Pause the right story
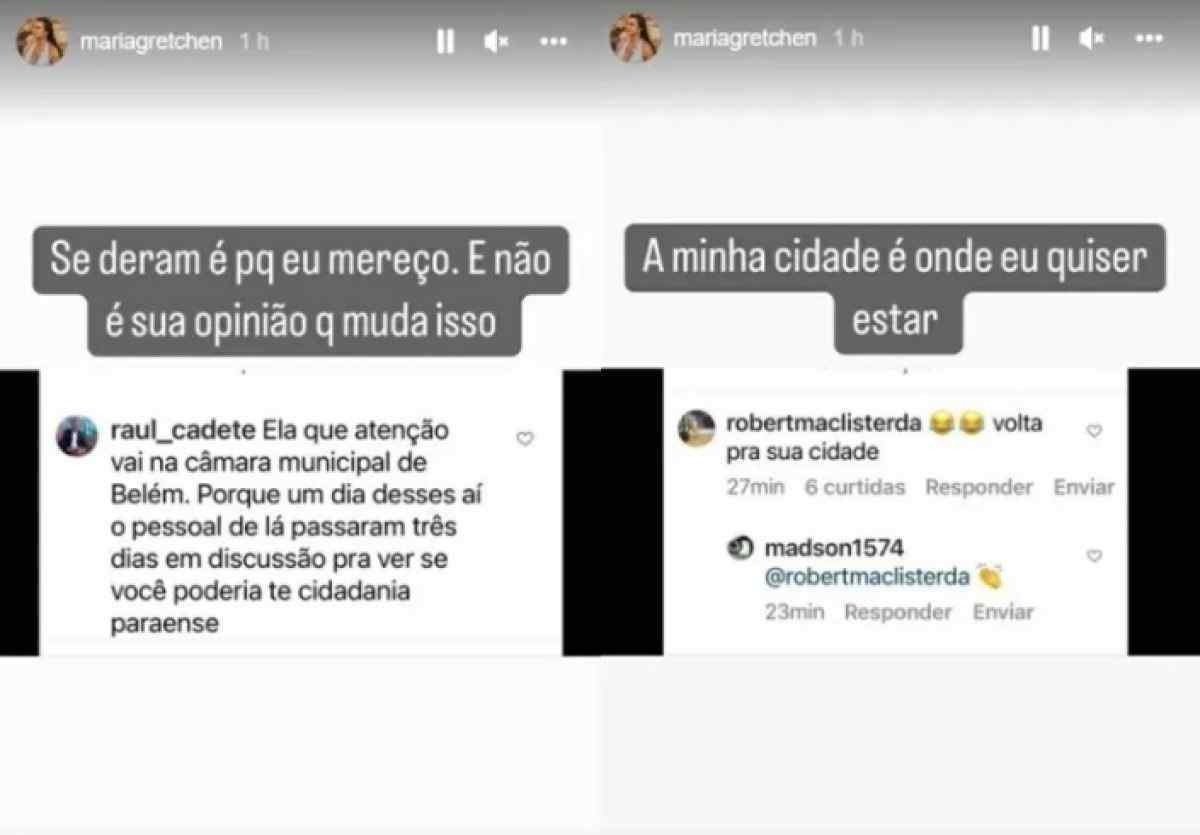1200x835 pixels. [x=1040, y=39]
